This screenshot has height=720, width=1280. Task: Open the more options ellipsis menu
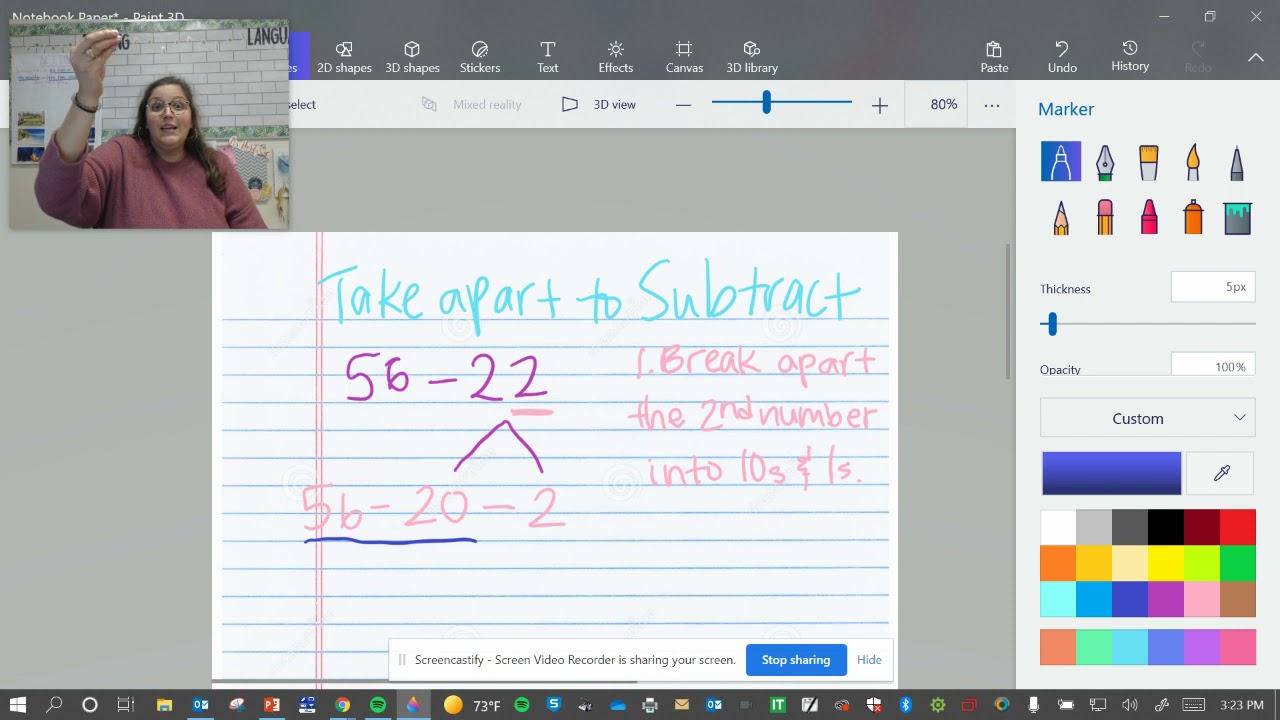(991, 104)
